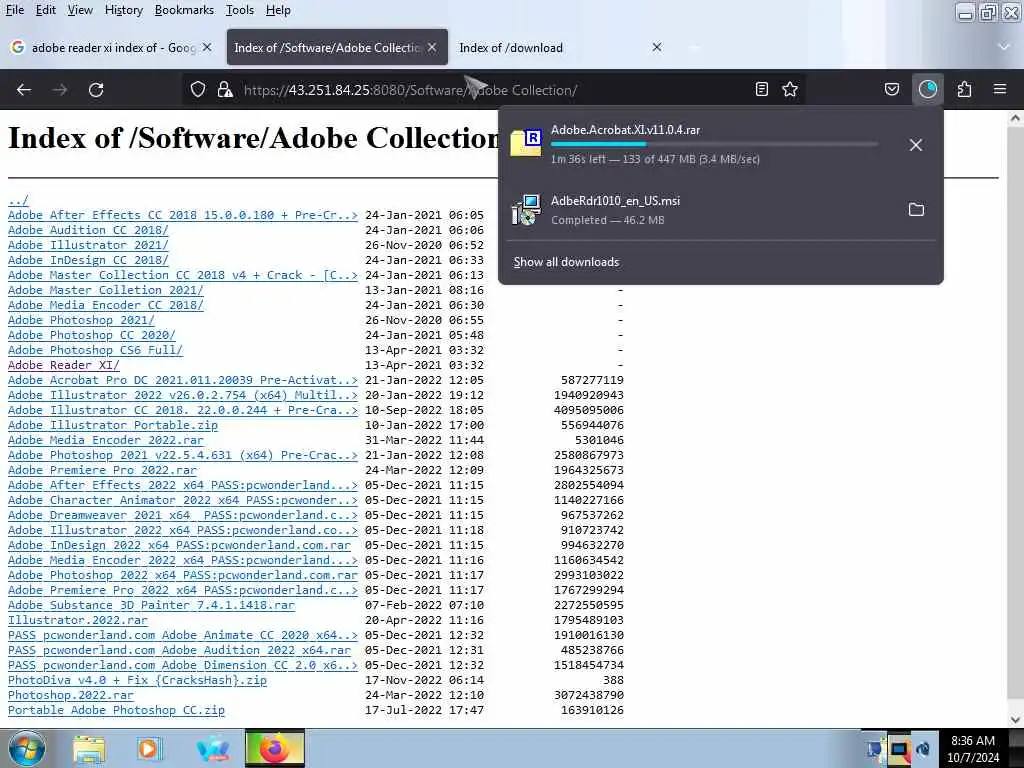Download Photoshop.2022.rar
Viewport: 1024px width, 768px height.
pos(71,696)
